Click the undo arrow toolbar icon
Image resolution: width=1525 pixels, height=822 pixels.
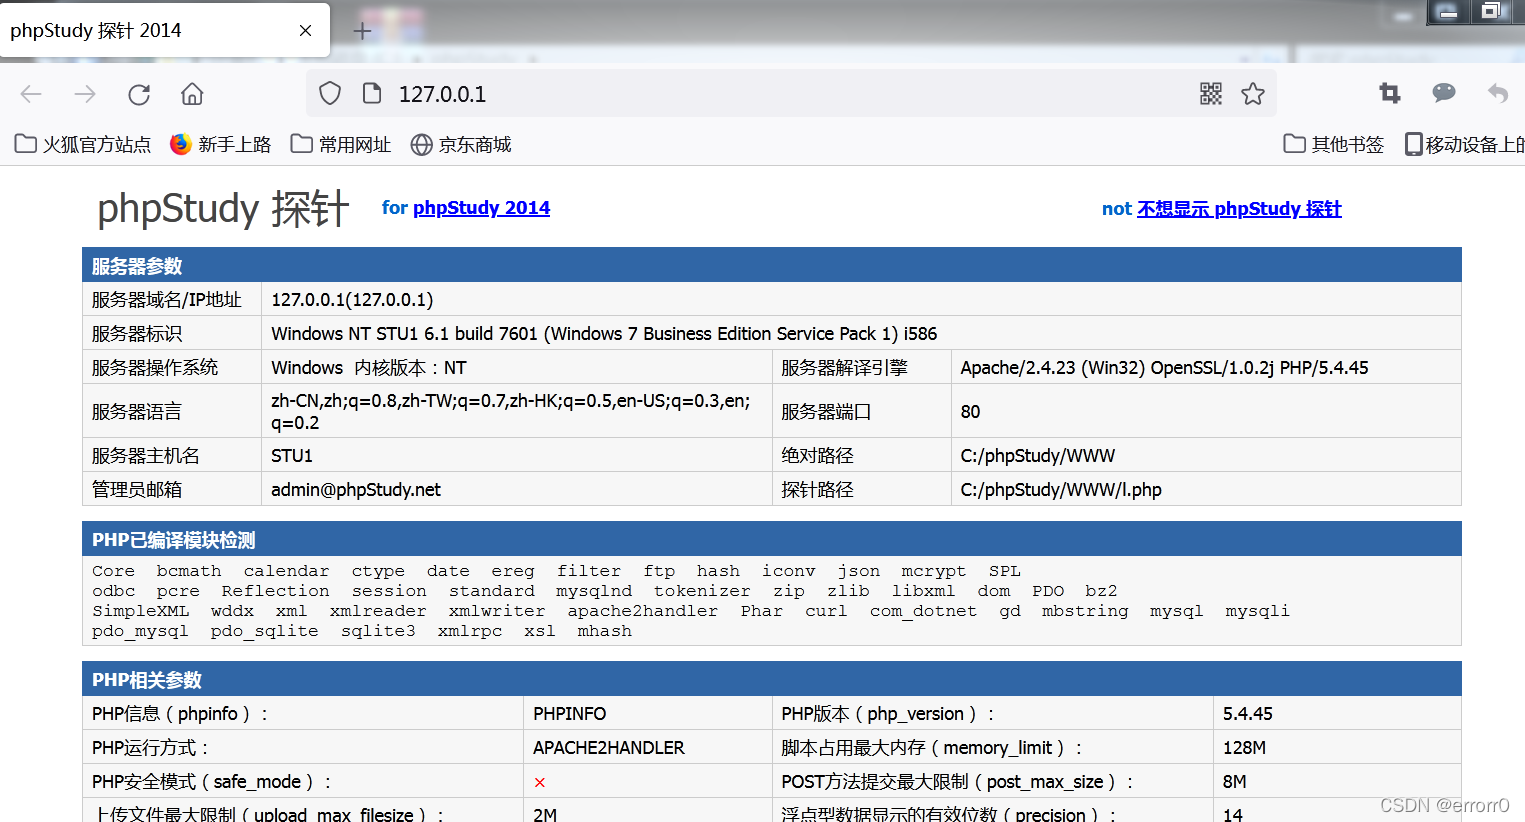(1498, 93)
